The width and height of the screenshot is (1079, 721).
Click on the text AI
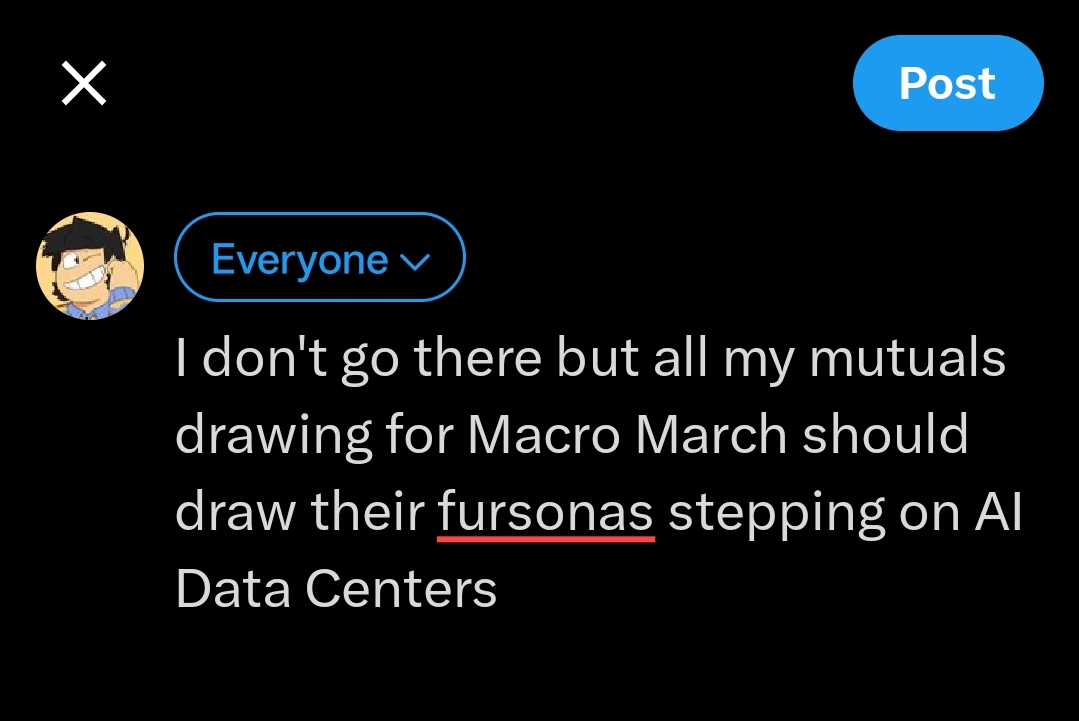point(997,513)
